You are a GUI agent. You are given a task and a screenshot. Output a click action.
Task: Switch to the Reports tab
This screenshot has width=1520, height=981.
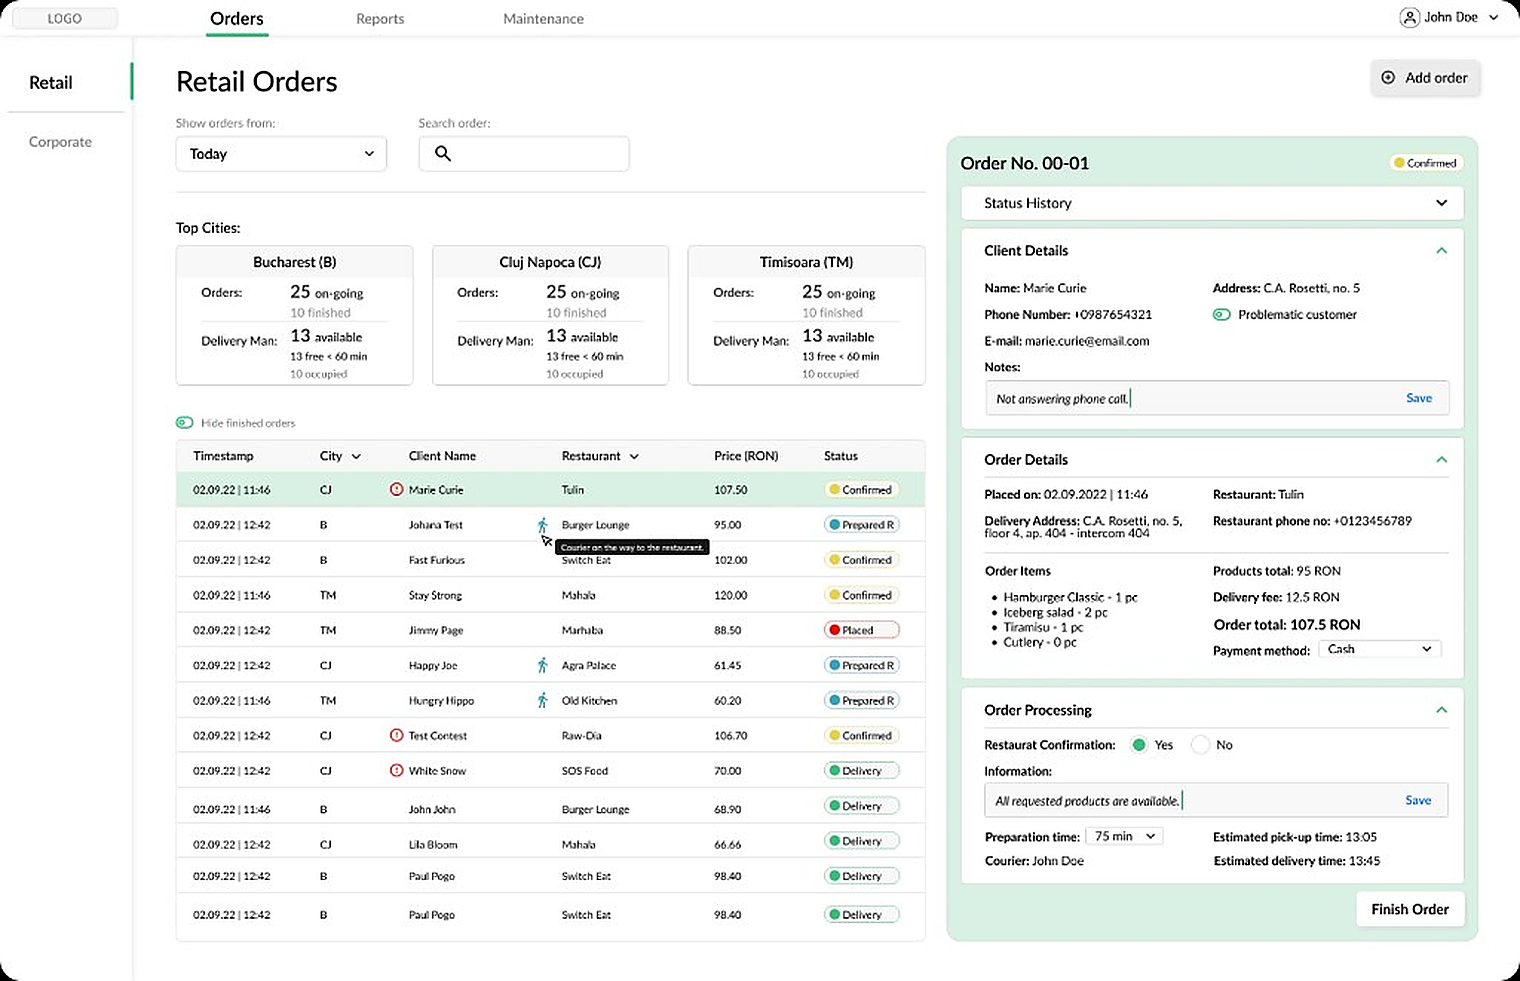point(380,18)
